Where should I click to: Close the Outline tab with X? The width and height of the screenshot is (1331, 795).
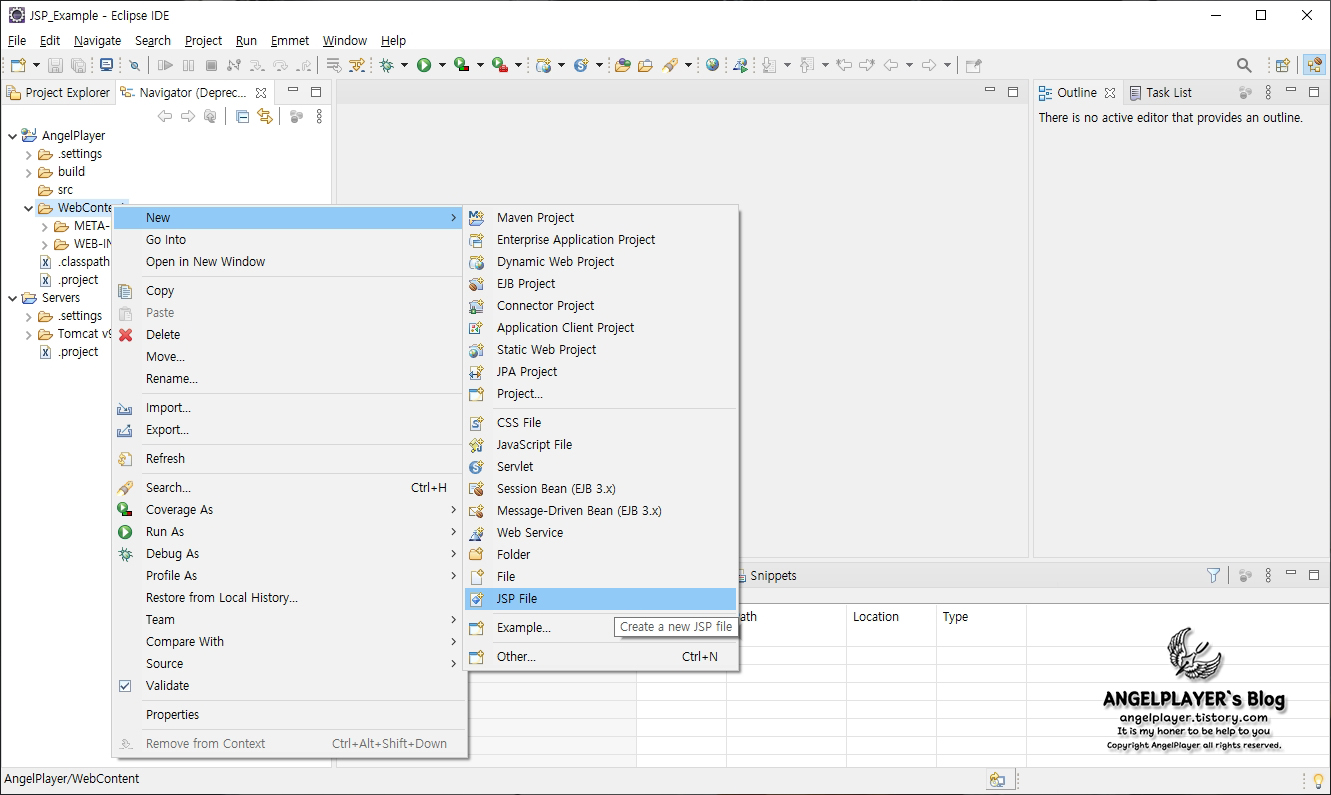click(x=1110, y=93)
